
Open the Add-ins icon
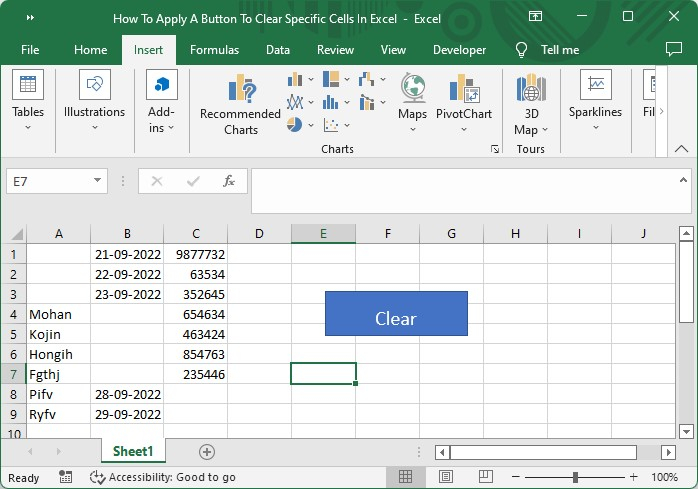point(161,87)
